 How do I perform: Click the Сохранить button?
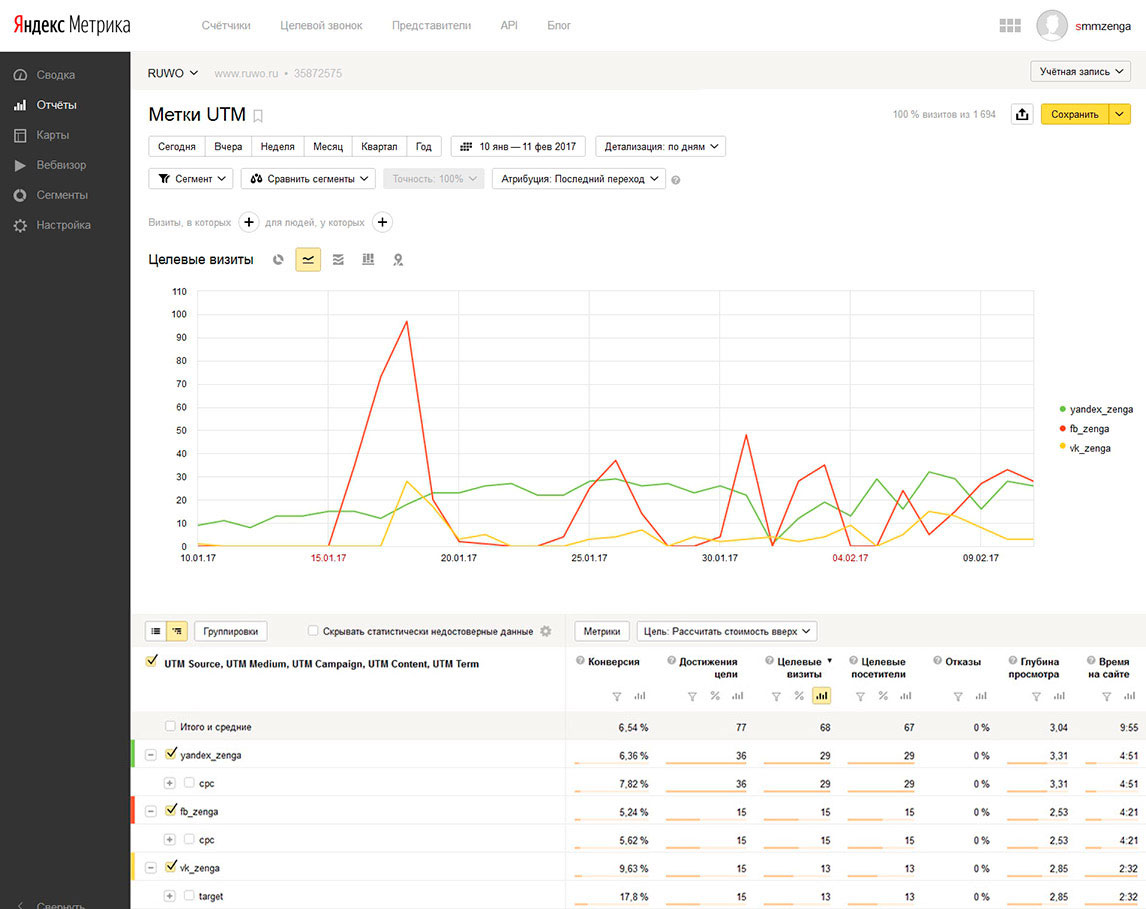(x=1074, y=115)
